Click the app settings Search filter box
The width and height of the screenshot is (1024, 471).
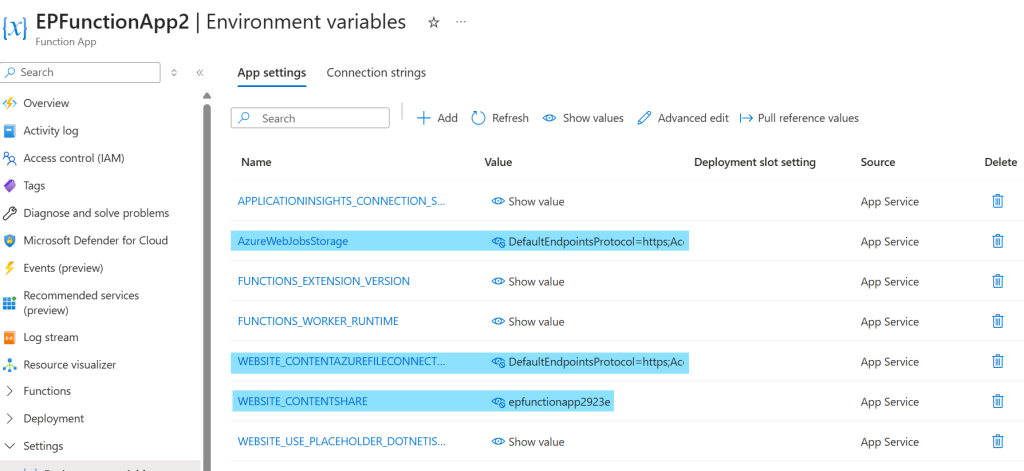310,118
